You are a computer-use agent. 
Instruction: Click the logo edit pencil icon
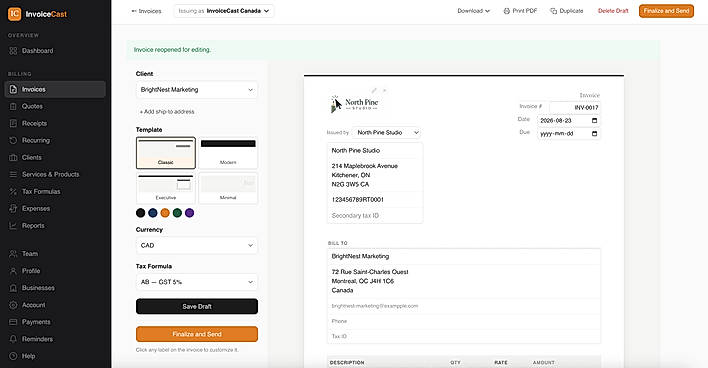(x=374, y=91)
